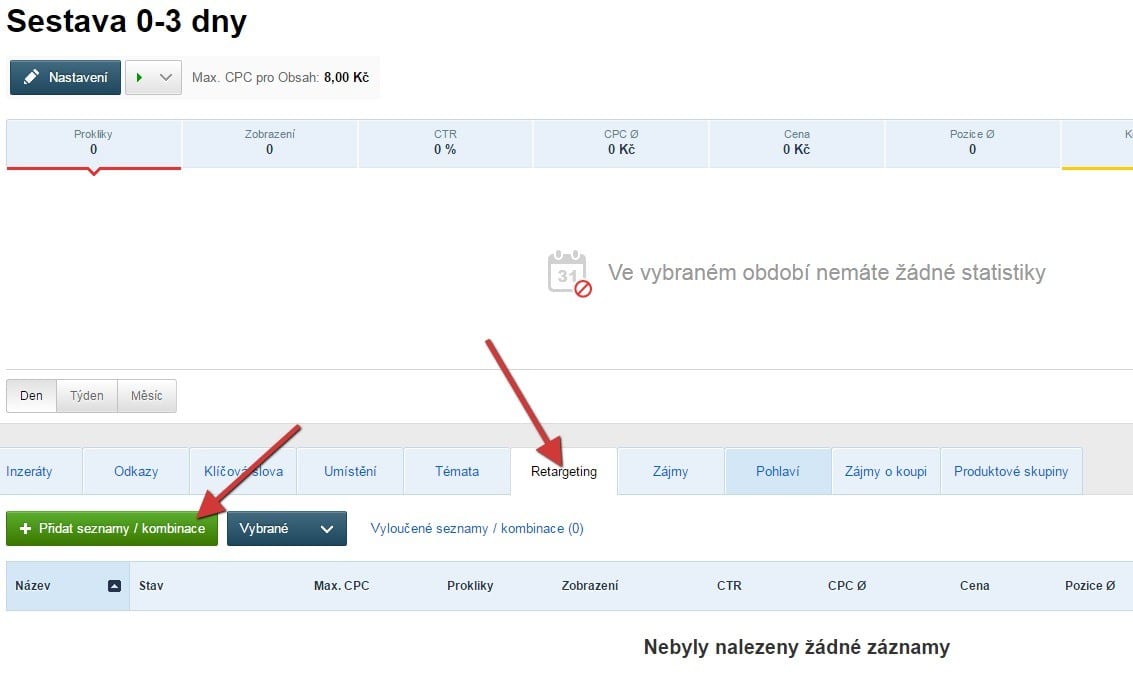The width and height of the screenshot is (1133, 683).
Task: Click the no-statistics calendar icon
Action: click(569, 273)
